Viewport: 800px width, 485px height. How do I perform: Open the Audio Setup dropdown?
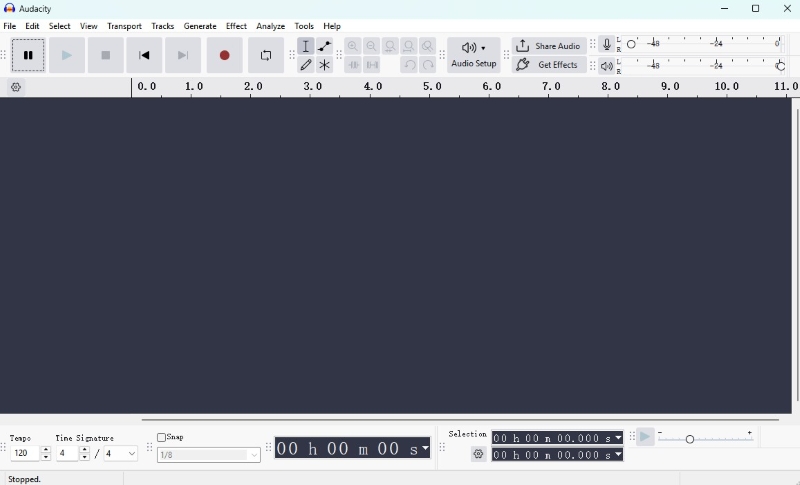click(473, 55)
